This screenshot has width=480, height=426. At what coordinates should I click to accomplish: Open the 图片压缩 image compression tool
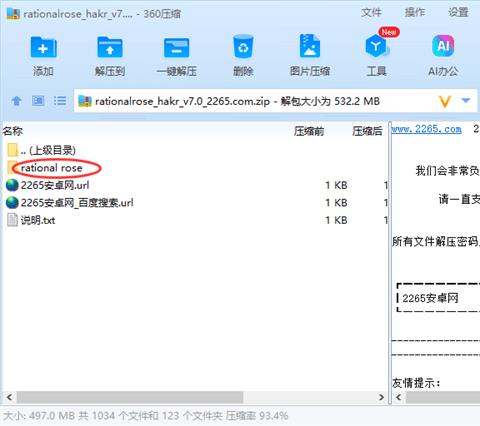point(310,46)
